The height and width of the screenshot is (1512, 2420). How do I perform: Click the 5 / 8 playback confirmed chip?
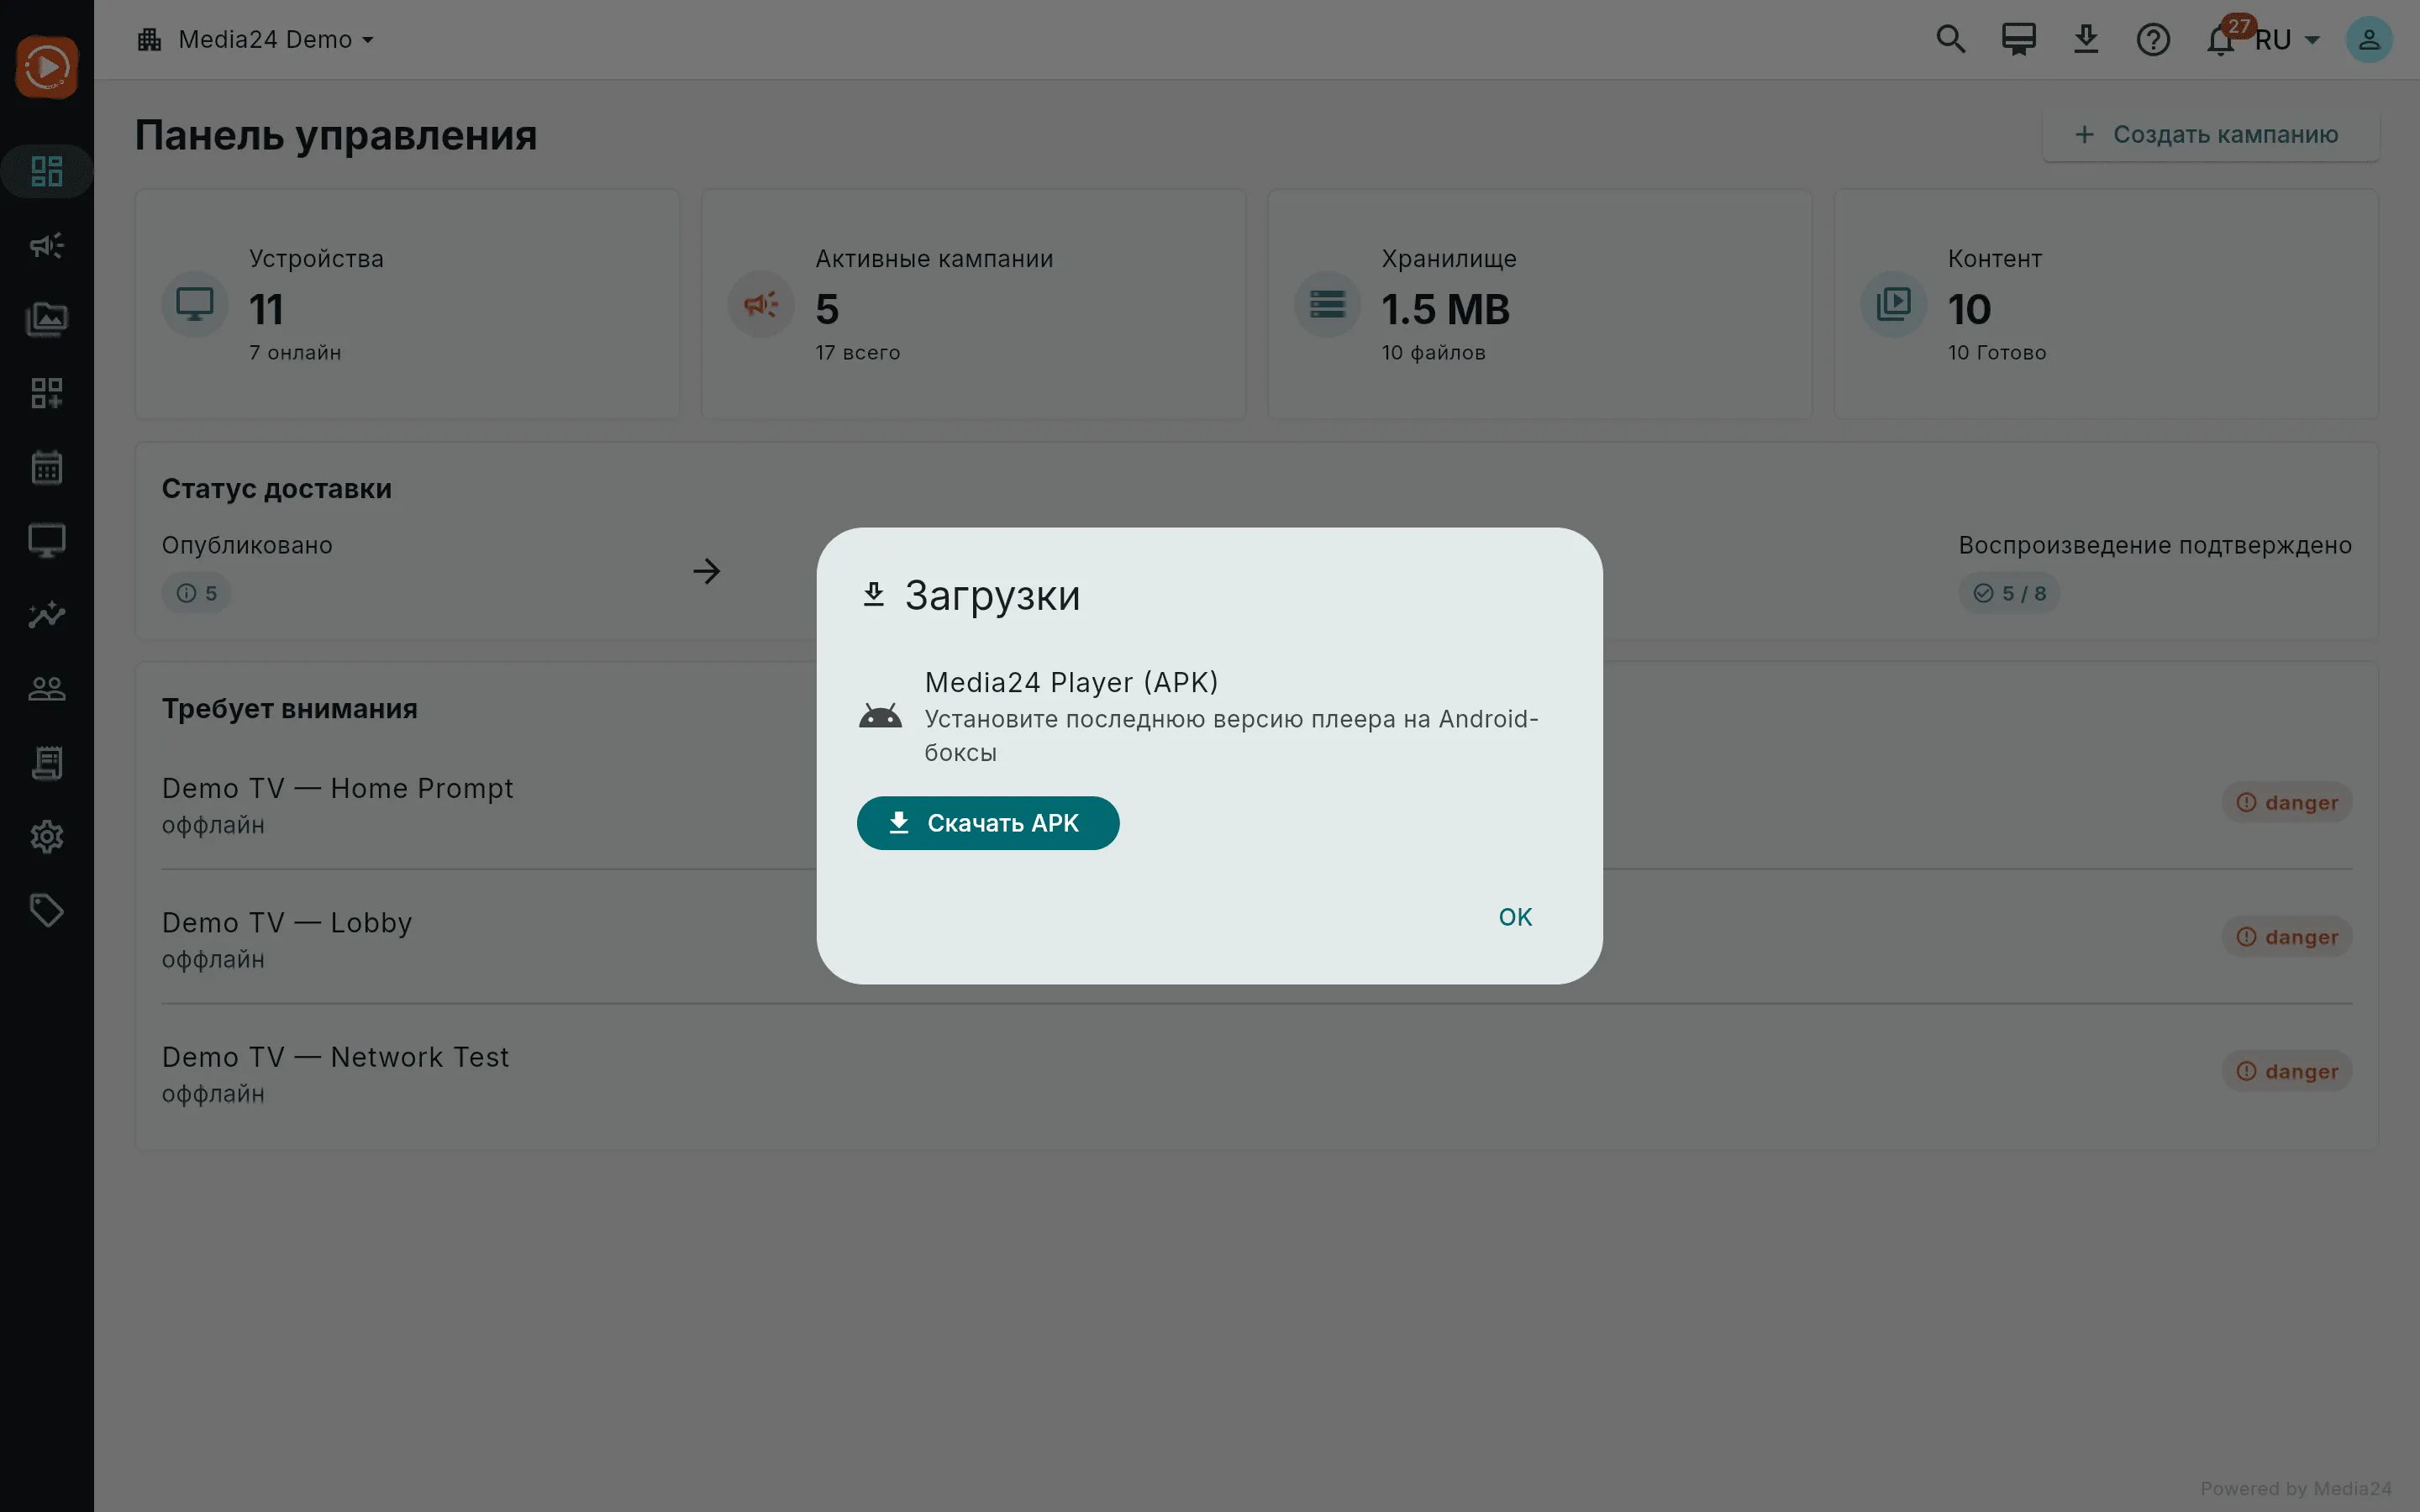(x=2009, y=593)
